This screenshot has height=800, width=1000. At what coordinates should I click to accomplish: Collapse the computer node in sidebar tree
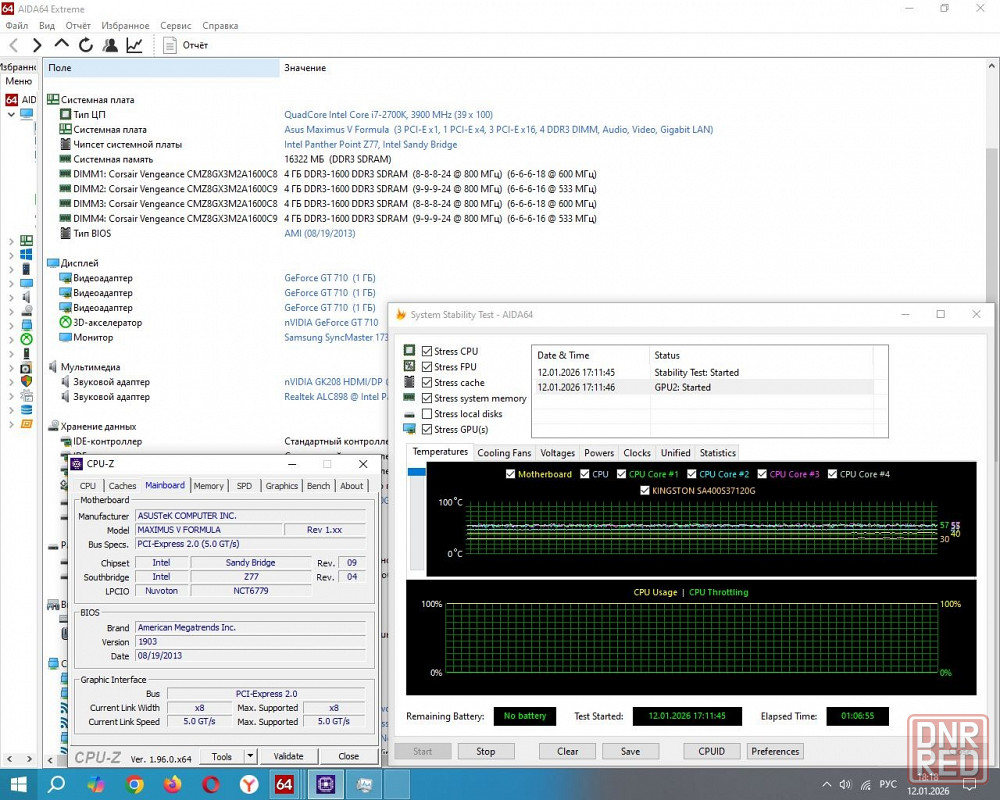point(12,114)
